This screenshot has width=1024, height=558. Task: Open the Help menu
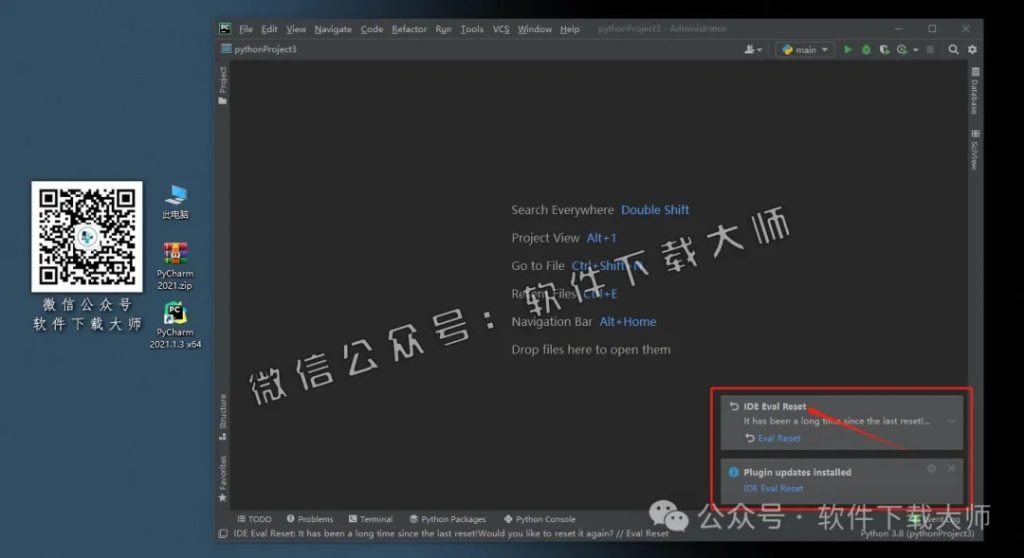[569, 29]
